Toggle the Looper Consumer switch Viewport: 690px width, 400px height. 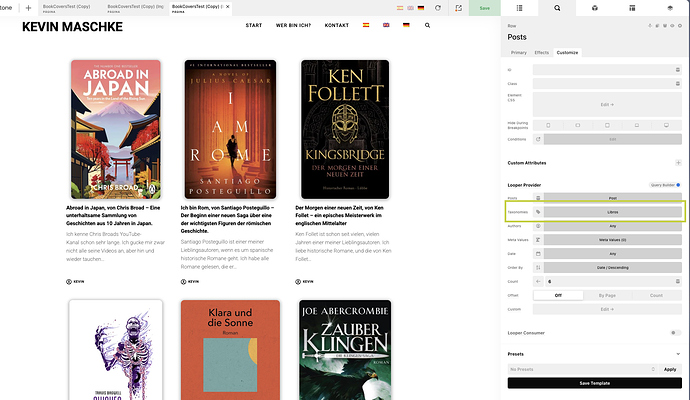tap(675, 332)
